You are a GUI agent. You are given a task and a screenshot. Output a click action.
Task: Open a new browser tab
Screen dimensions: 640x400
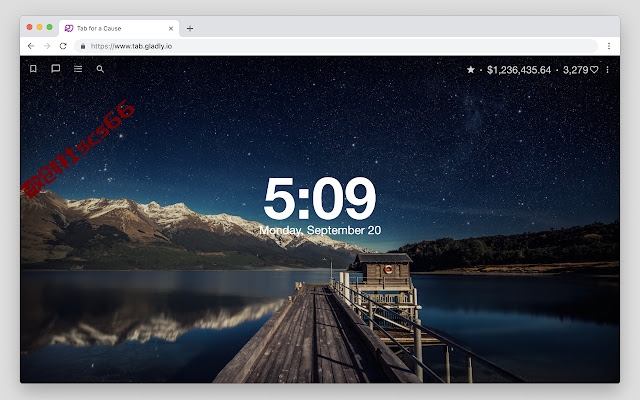pyautogui.click(x=190, y=29)
